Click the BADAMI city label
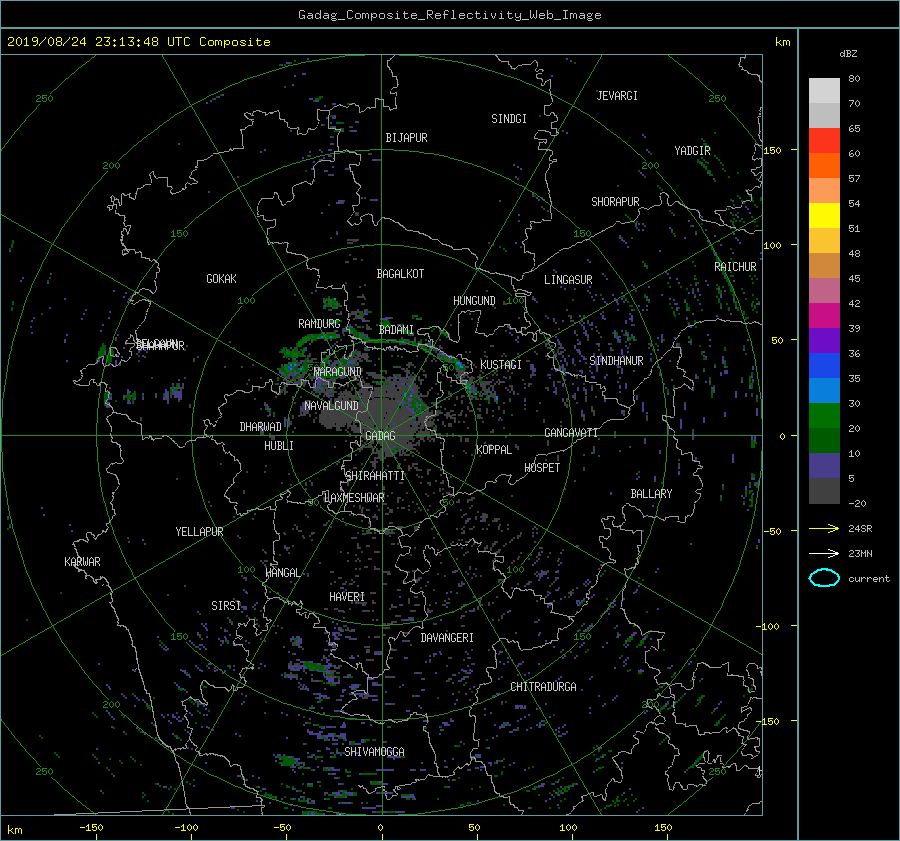Image resolution: width=900 pixels, height=841 pixels. click(396, 330)
